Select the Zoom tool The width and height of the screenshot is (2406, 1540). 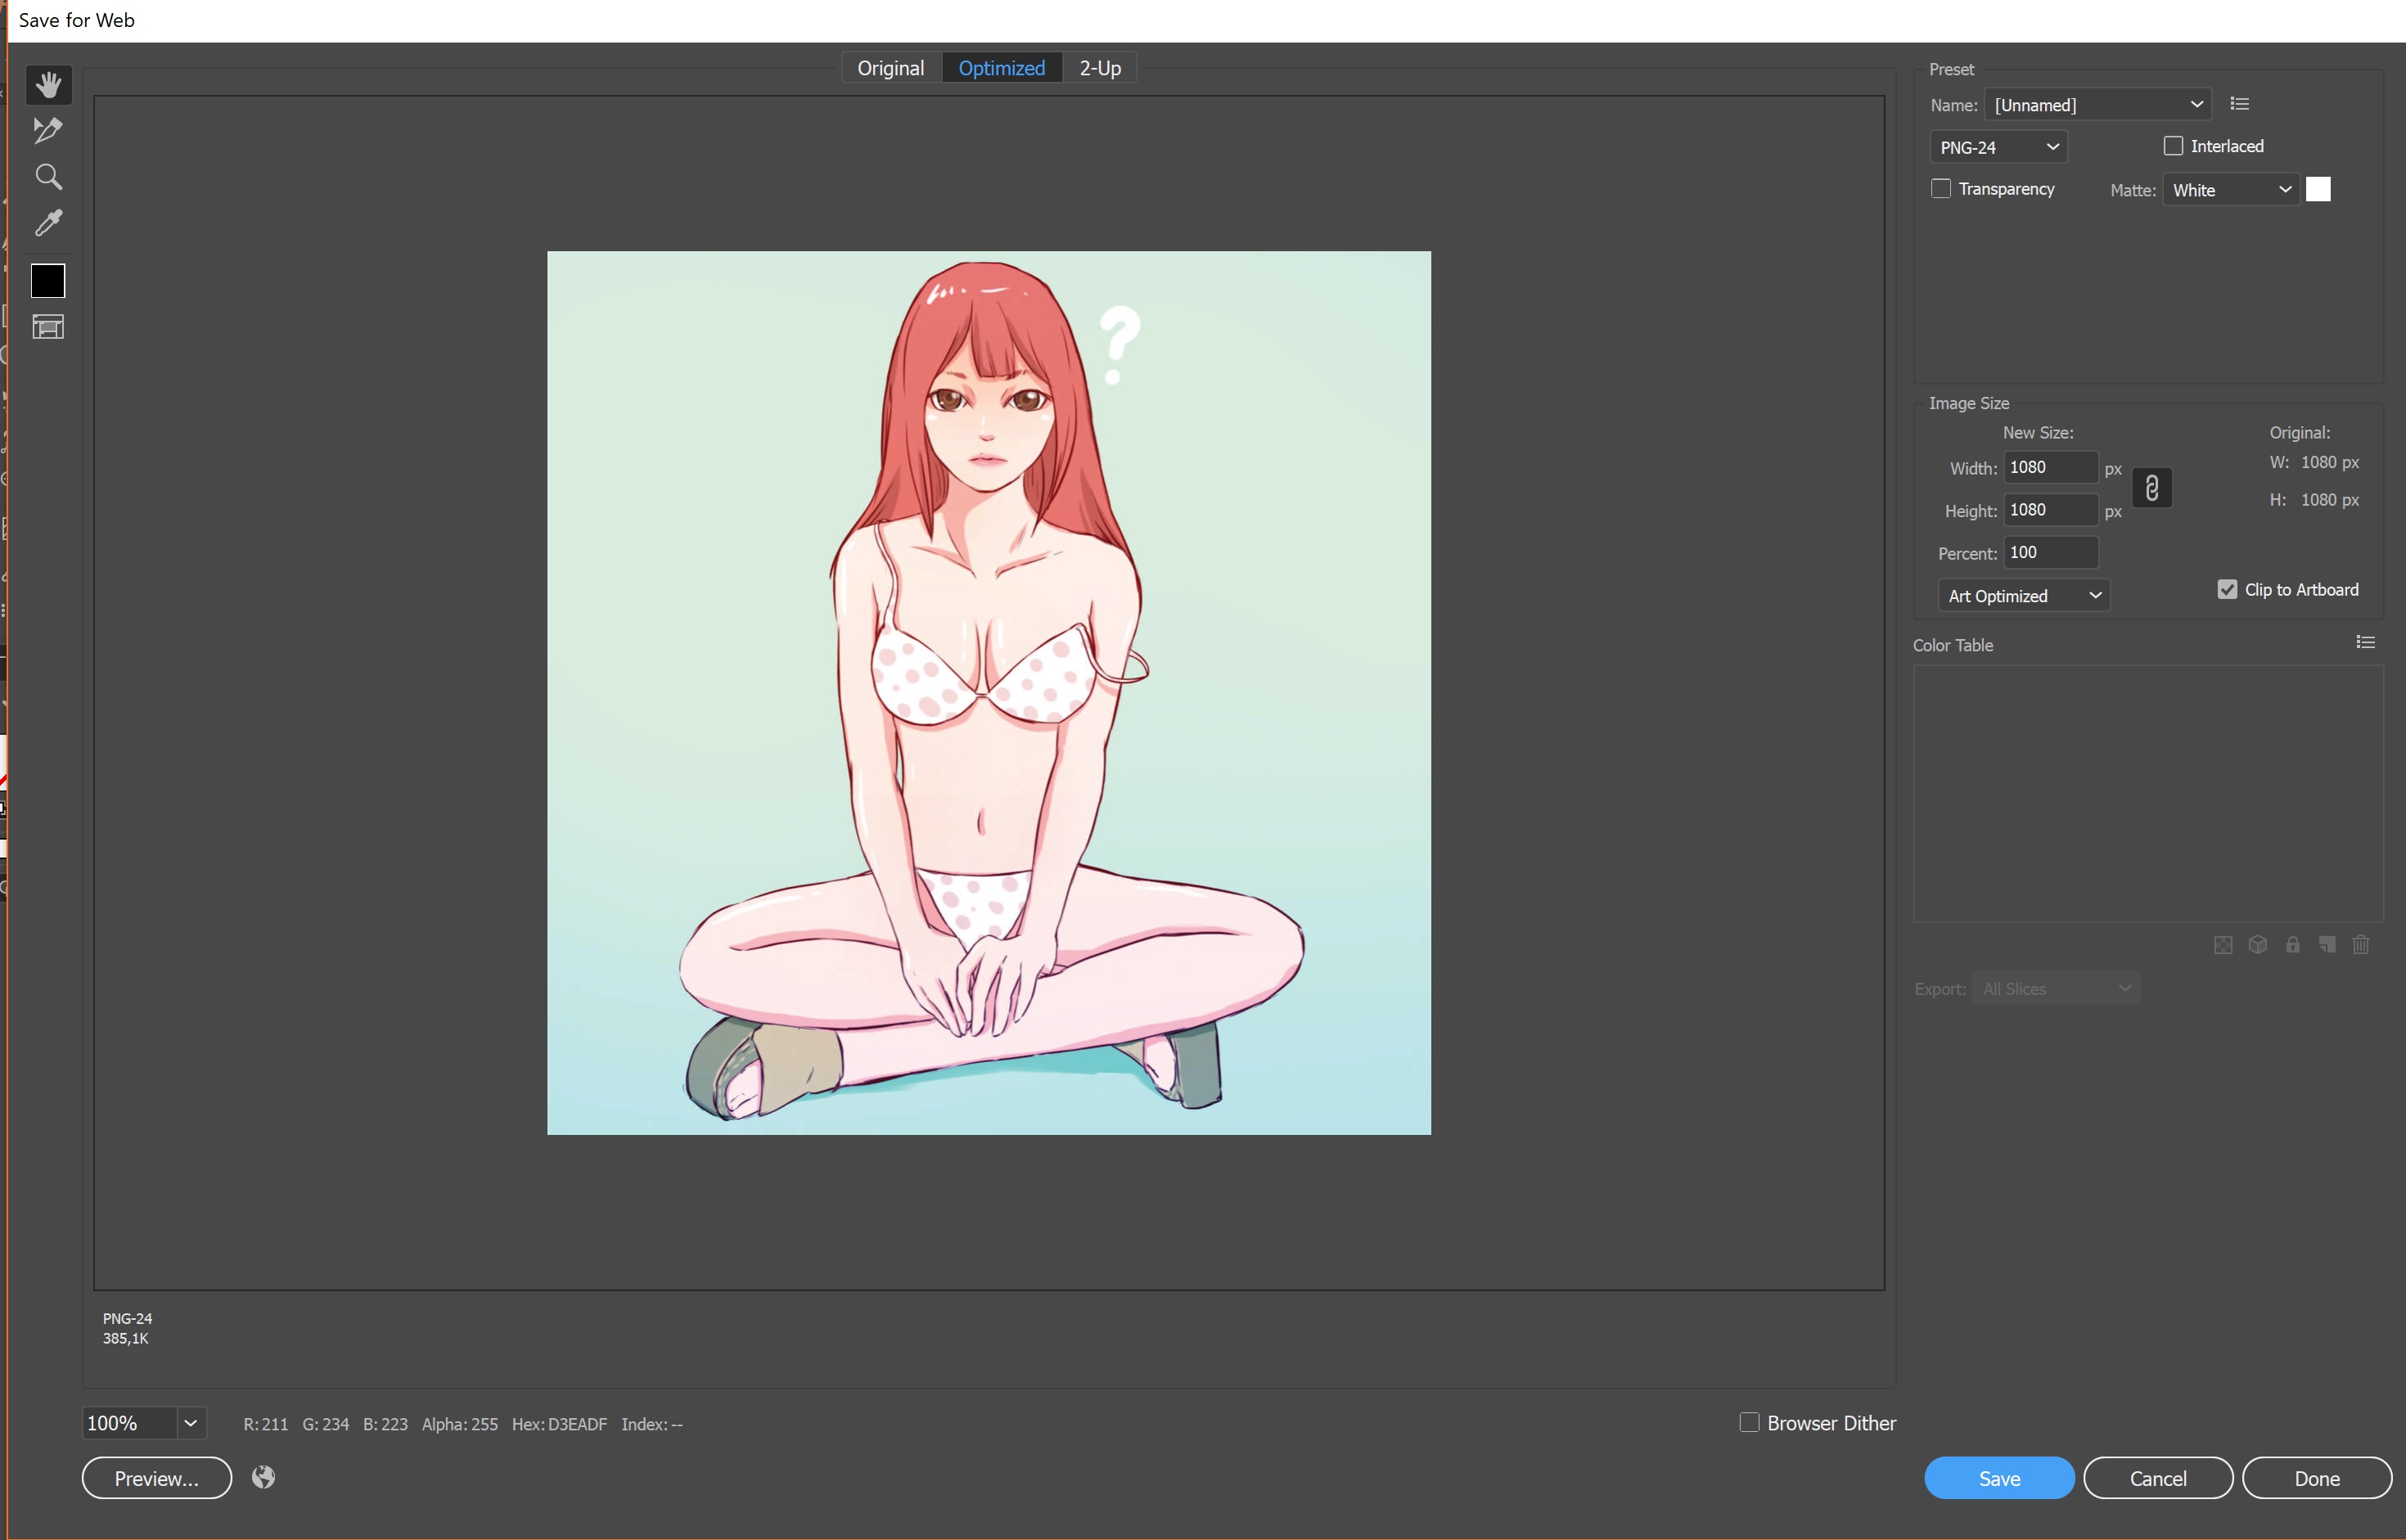(x=47, y=175)
